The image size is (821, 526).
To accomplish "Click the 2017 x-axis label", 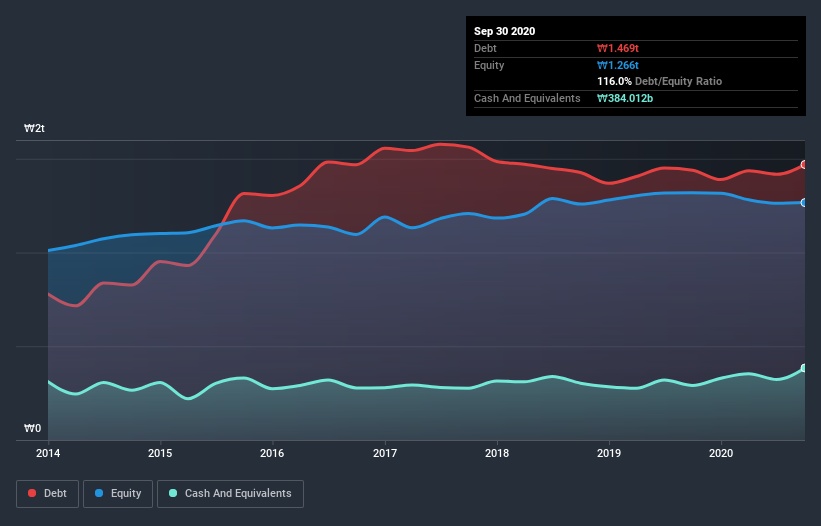I will coord(385,453).
